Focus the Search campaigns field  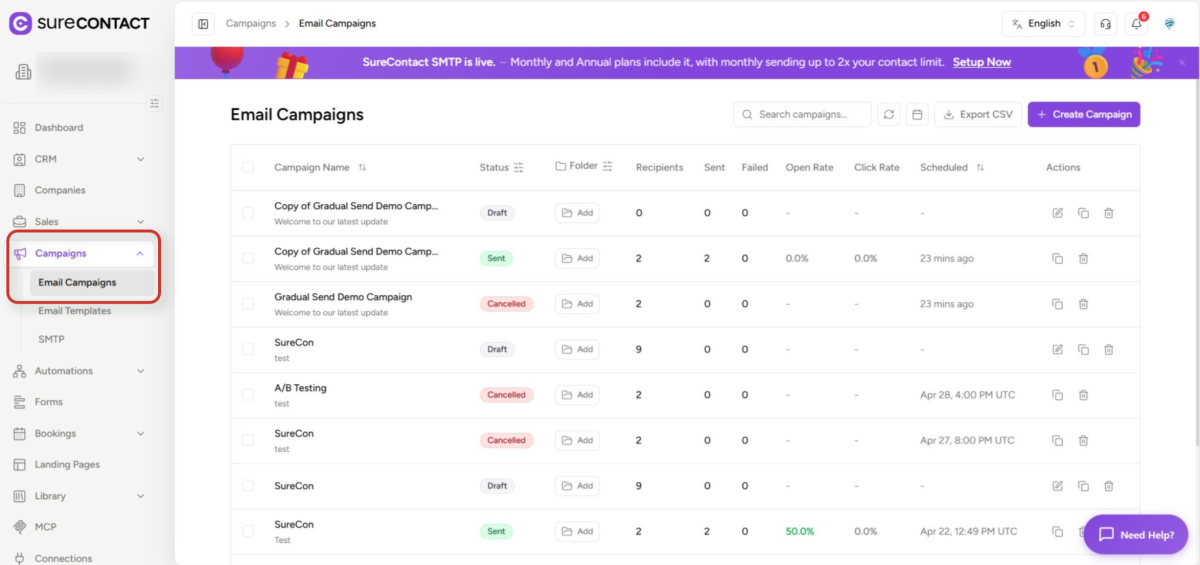click(802, 115)
